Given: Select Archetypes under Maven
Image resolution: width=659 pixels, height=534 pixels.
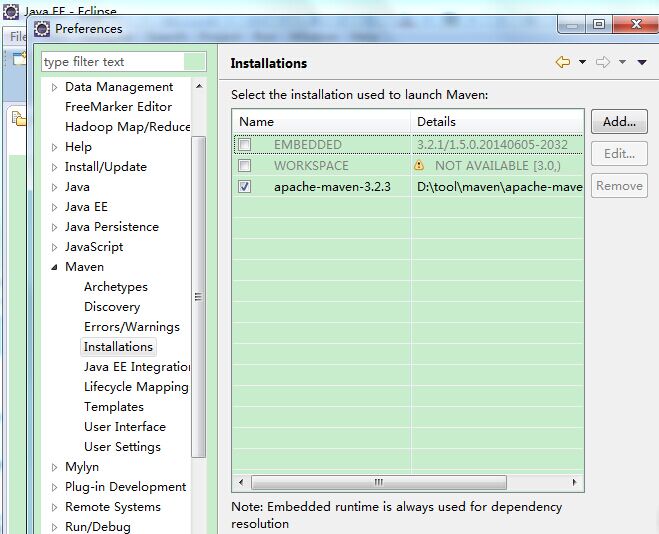Looking at the screenshot, I should pos(116,287).
